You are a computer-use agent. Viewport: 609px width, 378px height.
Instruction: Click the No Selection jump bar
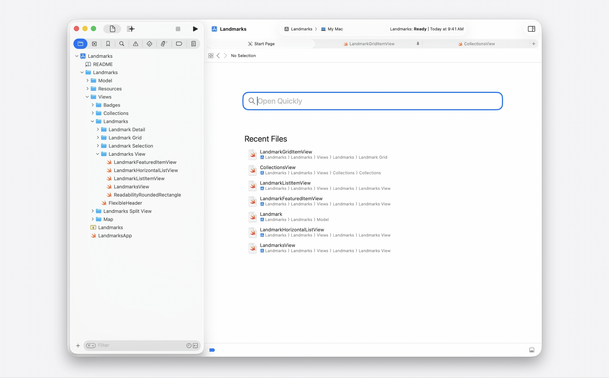(x=243, y=56)
